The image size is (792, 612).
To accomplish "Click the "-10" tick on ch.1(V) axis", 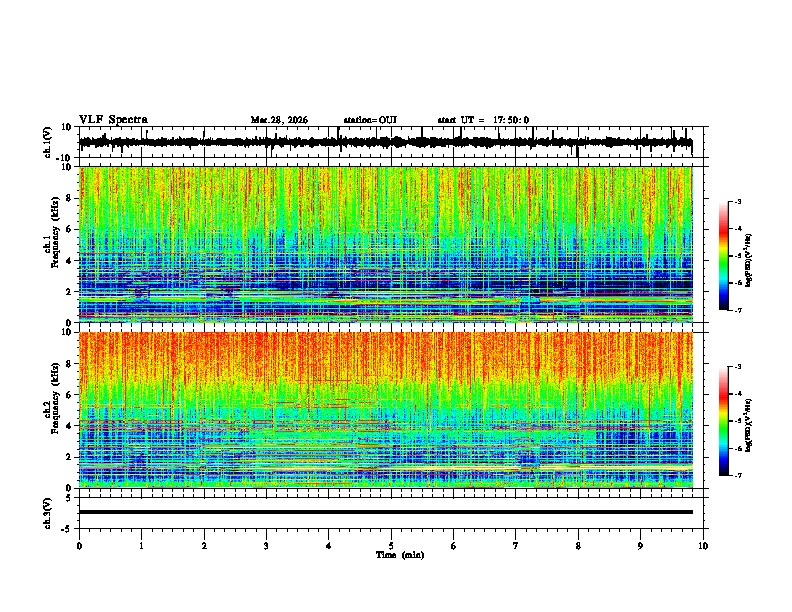I will pos(65,158).
